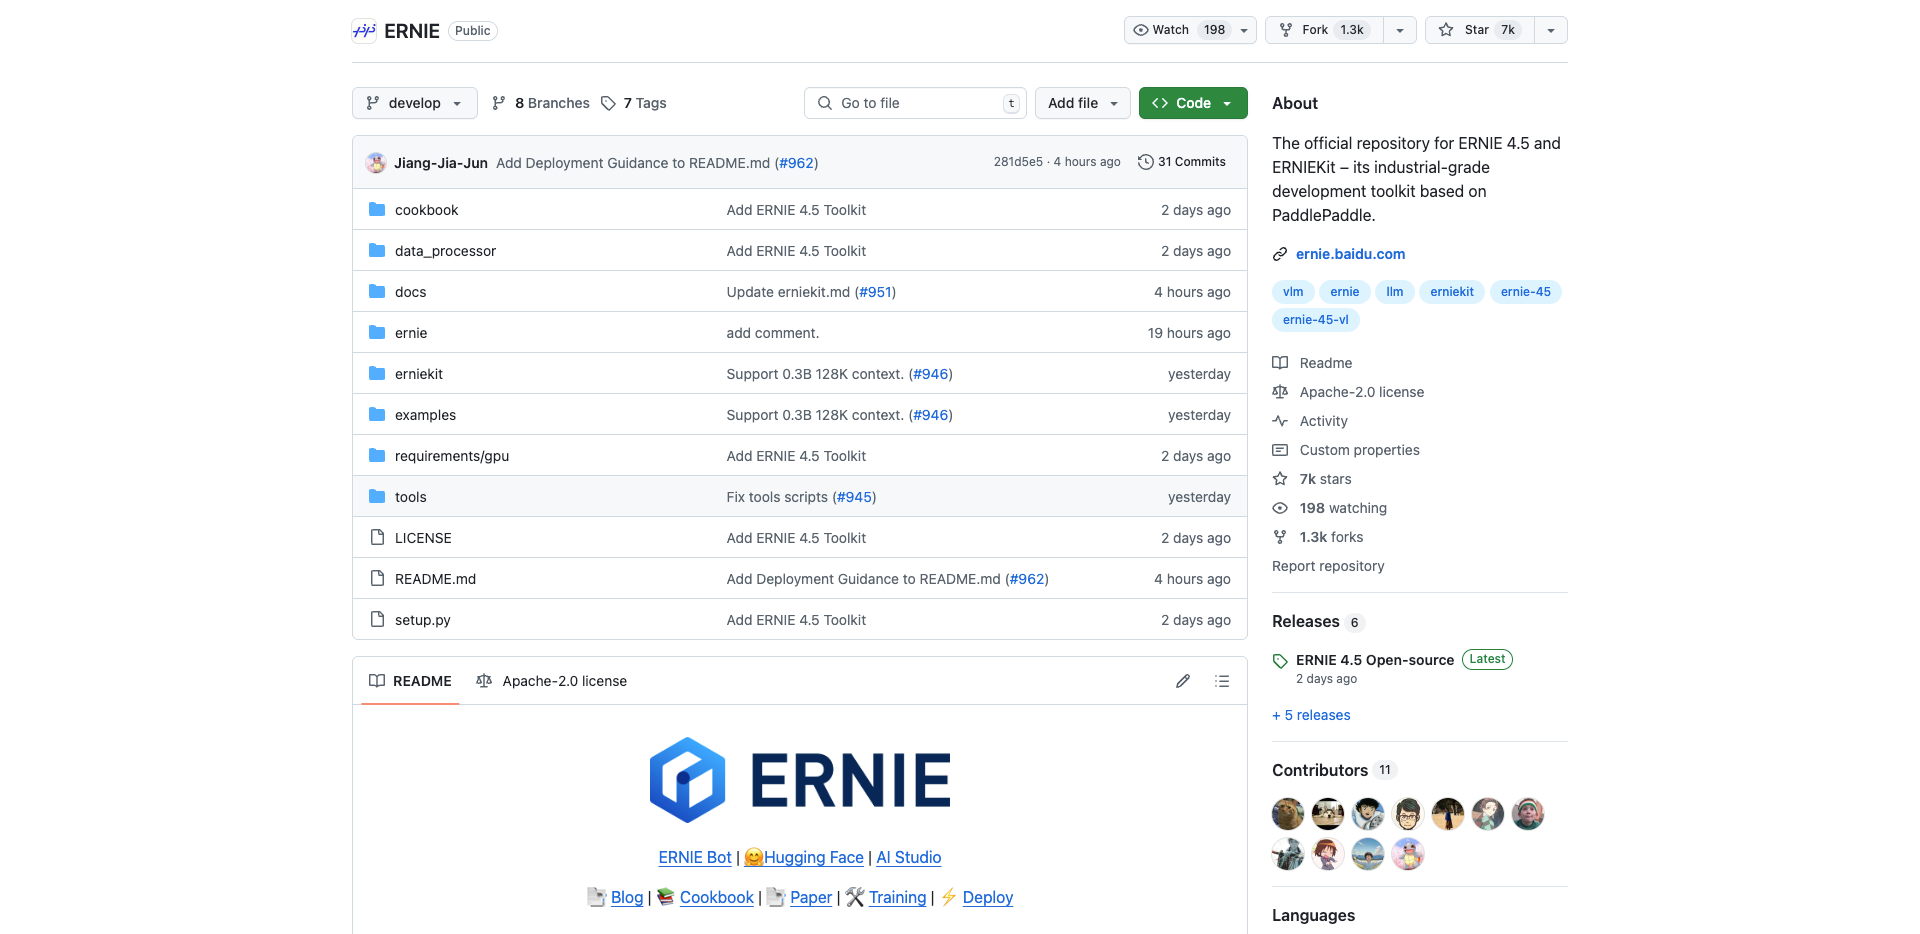Open the AI Studio link in README

click(x=909, y=857)
